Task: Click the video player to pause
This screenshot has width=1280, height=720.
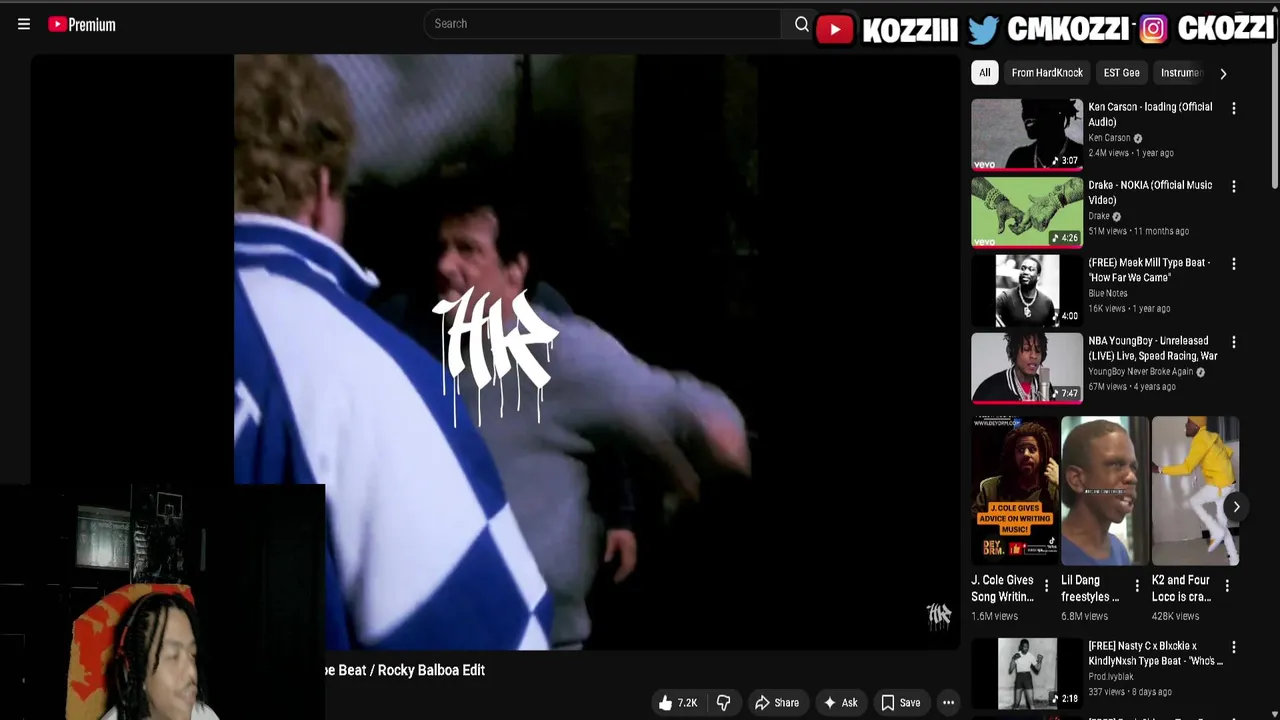Action: click(x=496, y=352)
